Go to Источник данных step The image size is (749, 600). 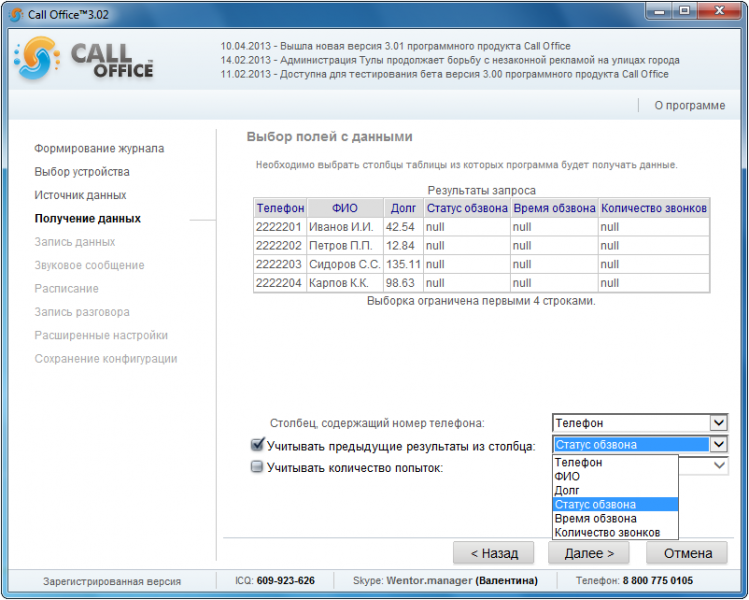80,195
